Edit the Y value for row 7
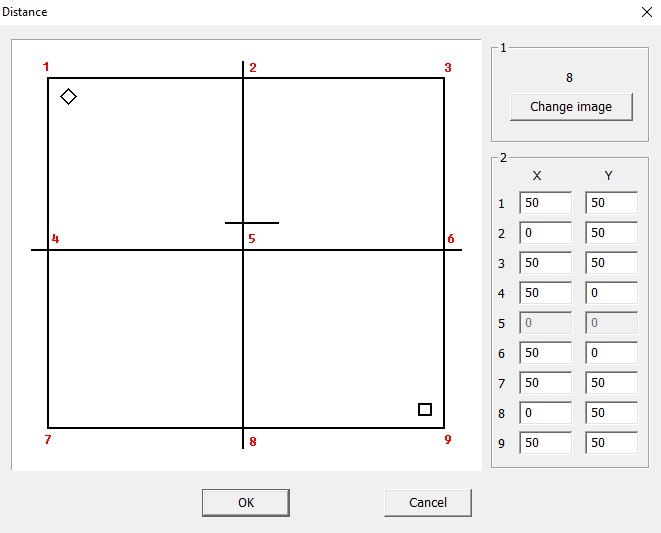The width and height of the screenshot is (661, 533). pyautogui.click(x=611, y=382)
